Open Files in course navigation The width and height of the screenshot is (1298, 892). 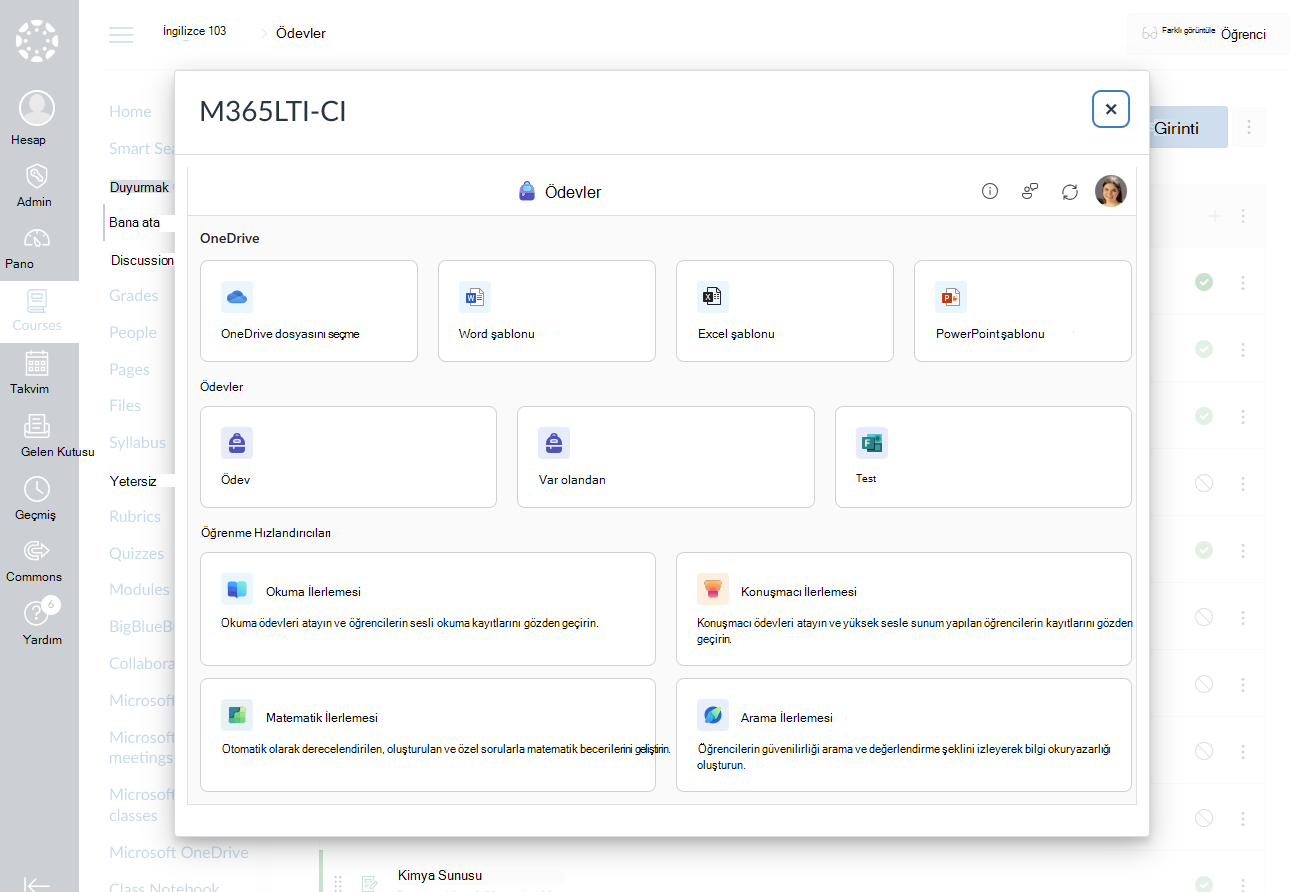(125, 405)
